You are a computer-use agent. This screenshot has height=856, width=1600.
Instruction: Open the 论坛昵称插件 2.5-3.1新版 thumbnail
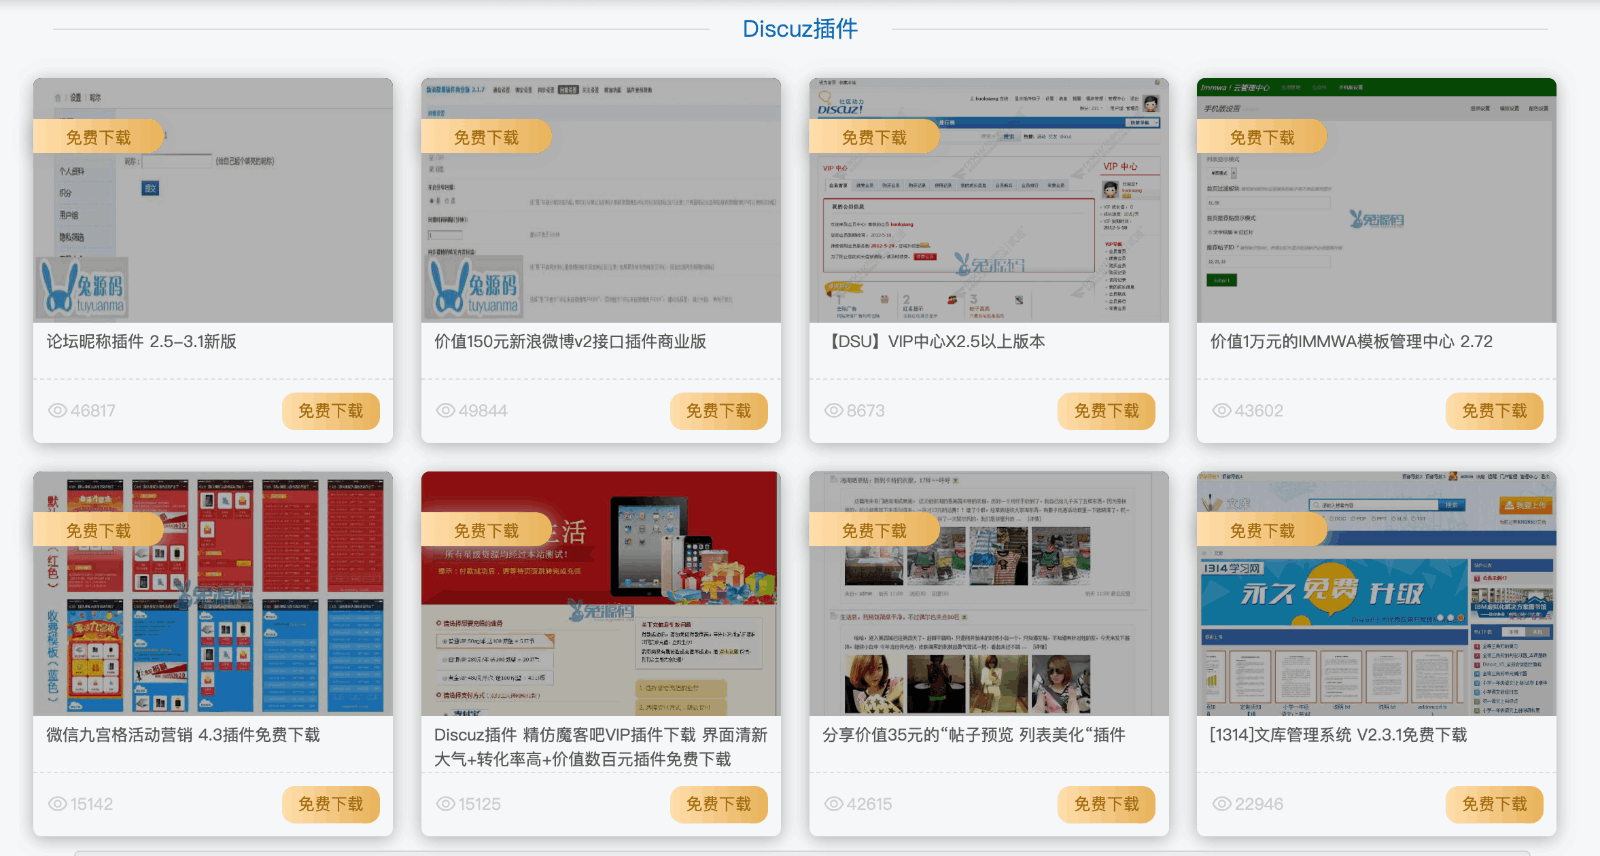click(x=213, y=200)
